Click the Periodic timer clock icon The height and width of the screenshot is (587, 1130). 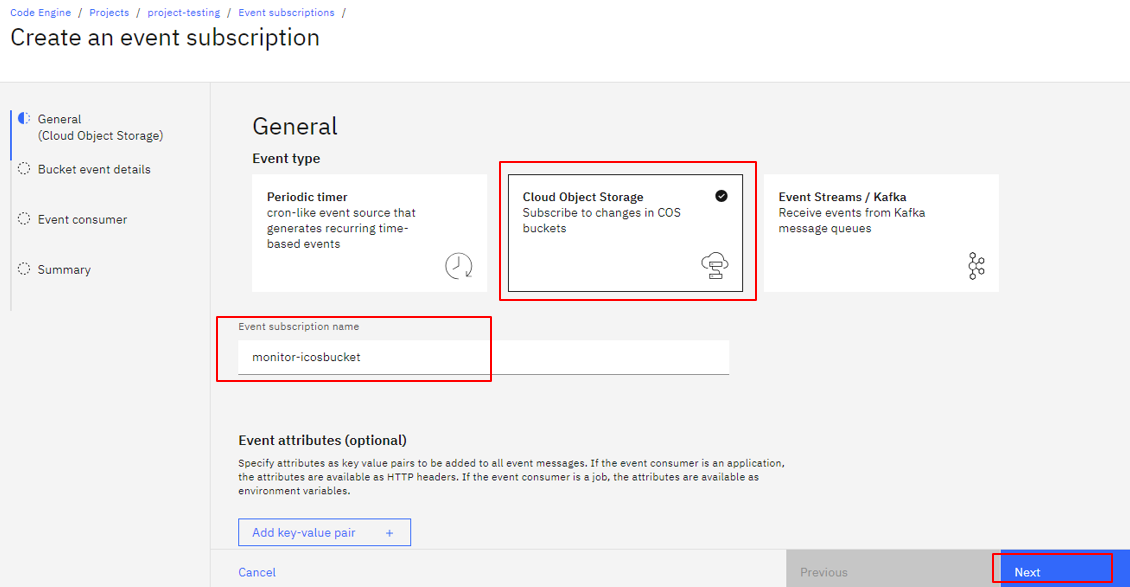(x=458, y=266)
